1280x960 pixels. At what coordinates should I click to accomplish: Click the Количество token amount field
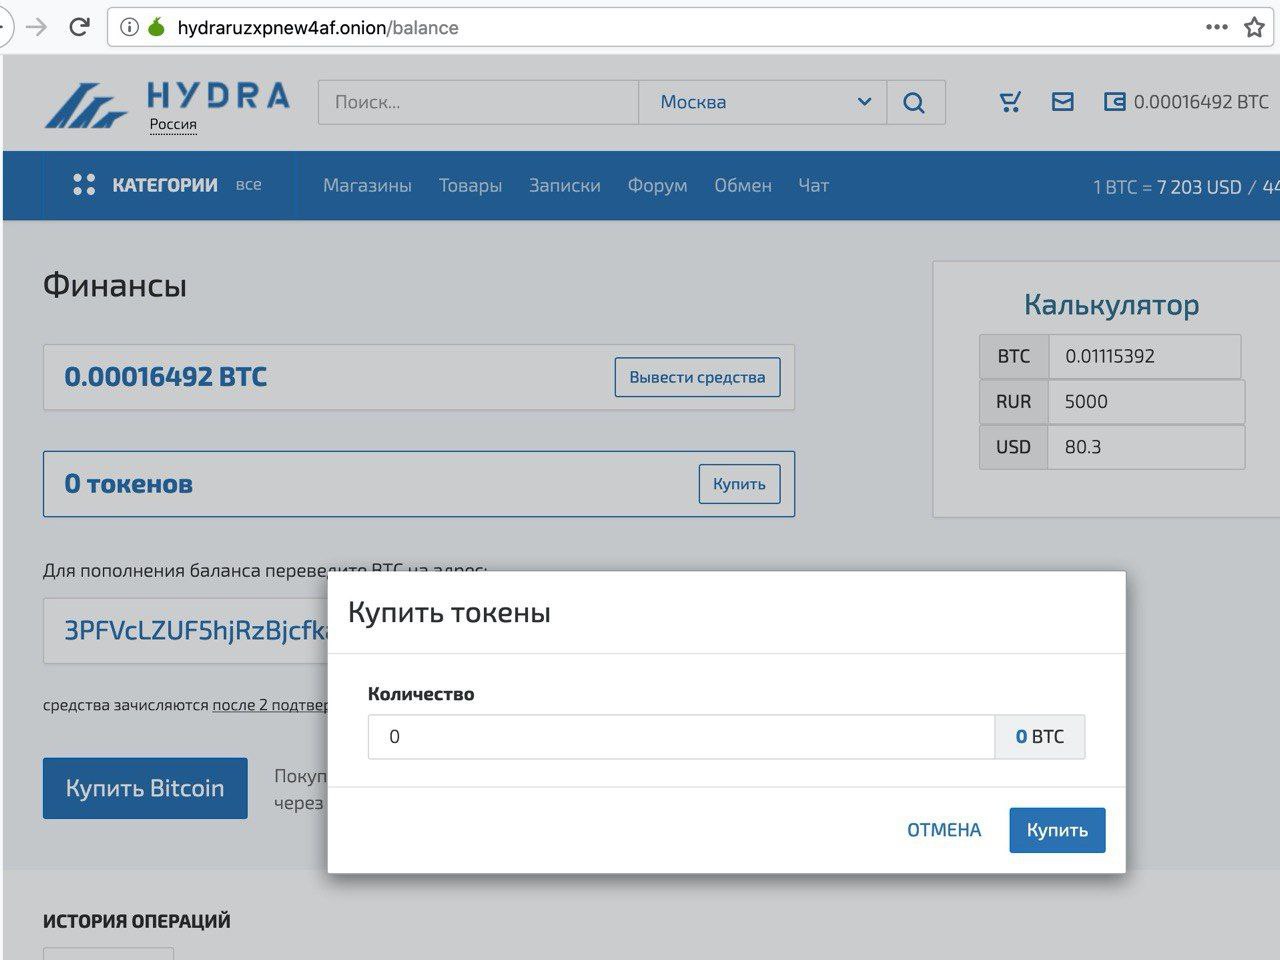coord(681,737)
